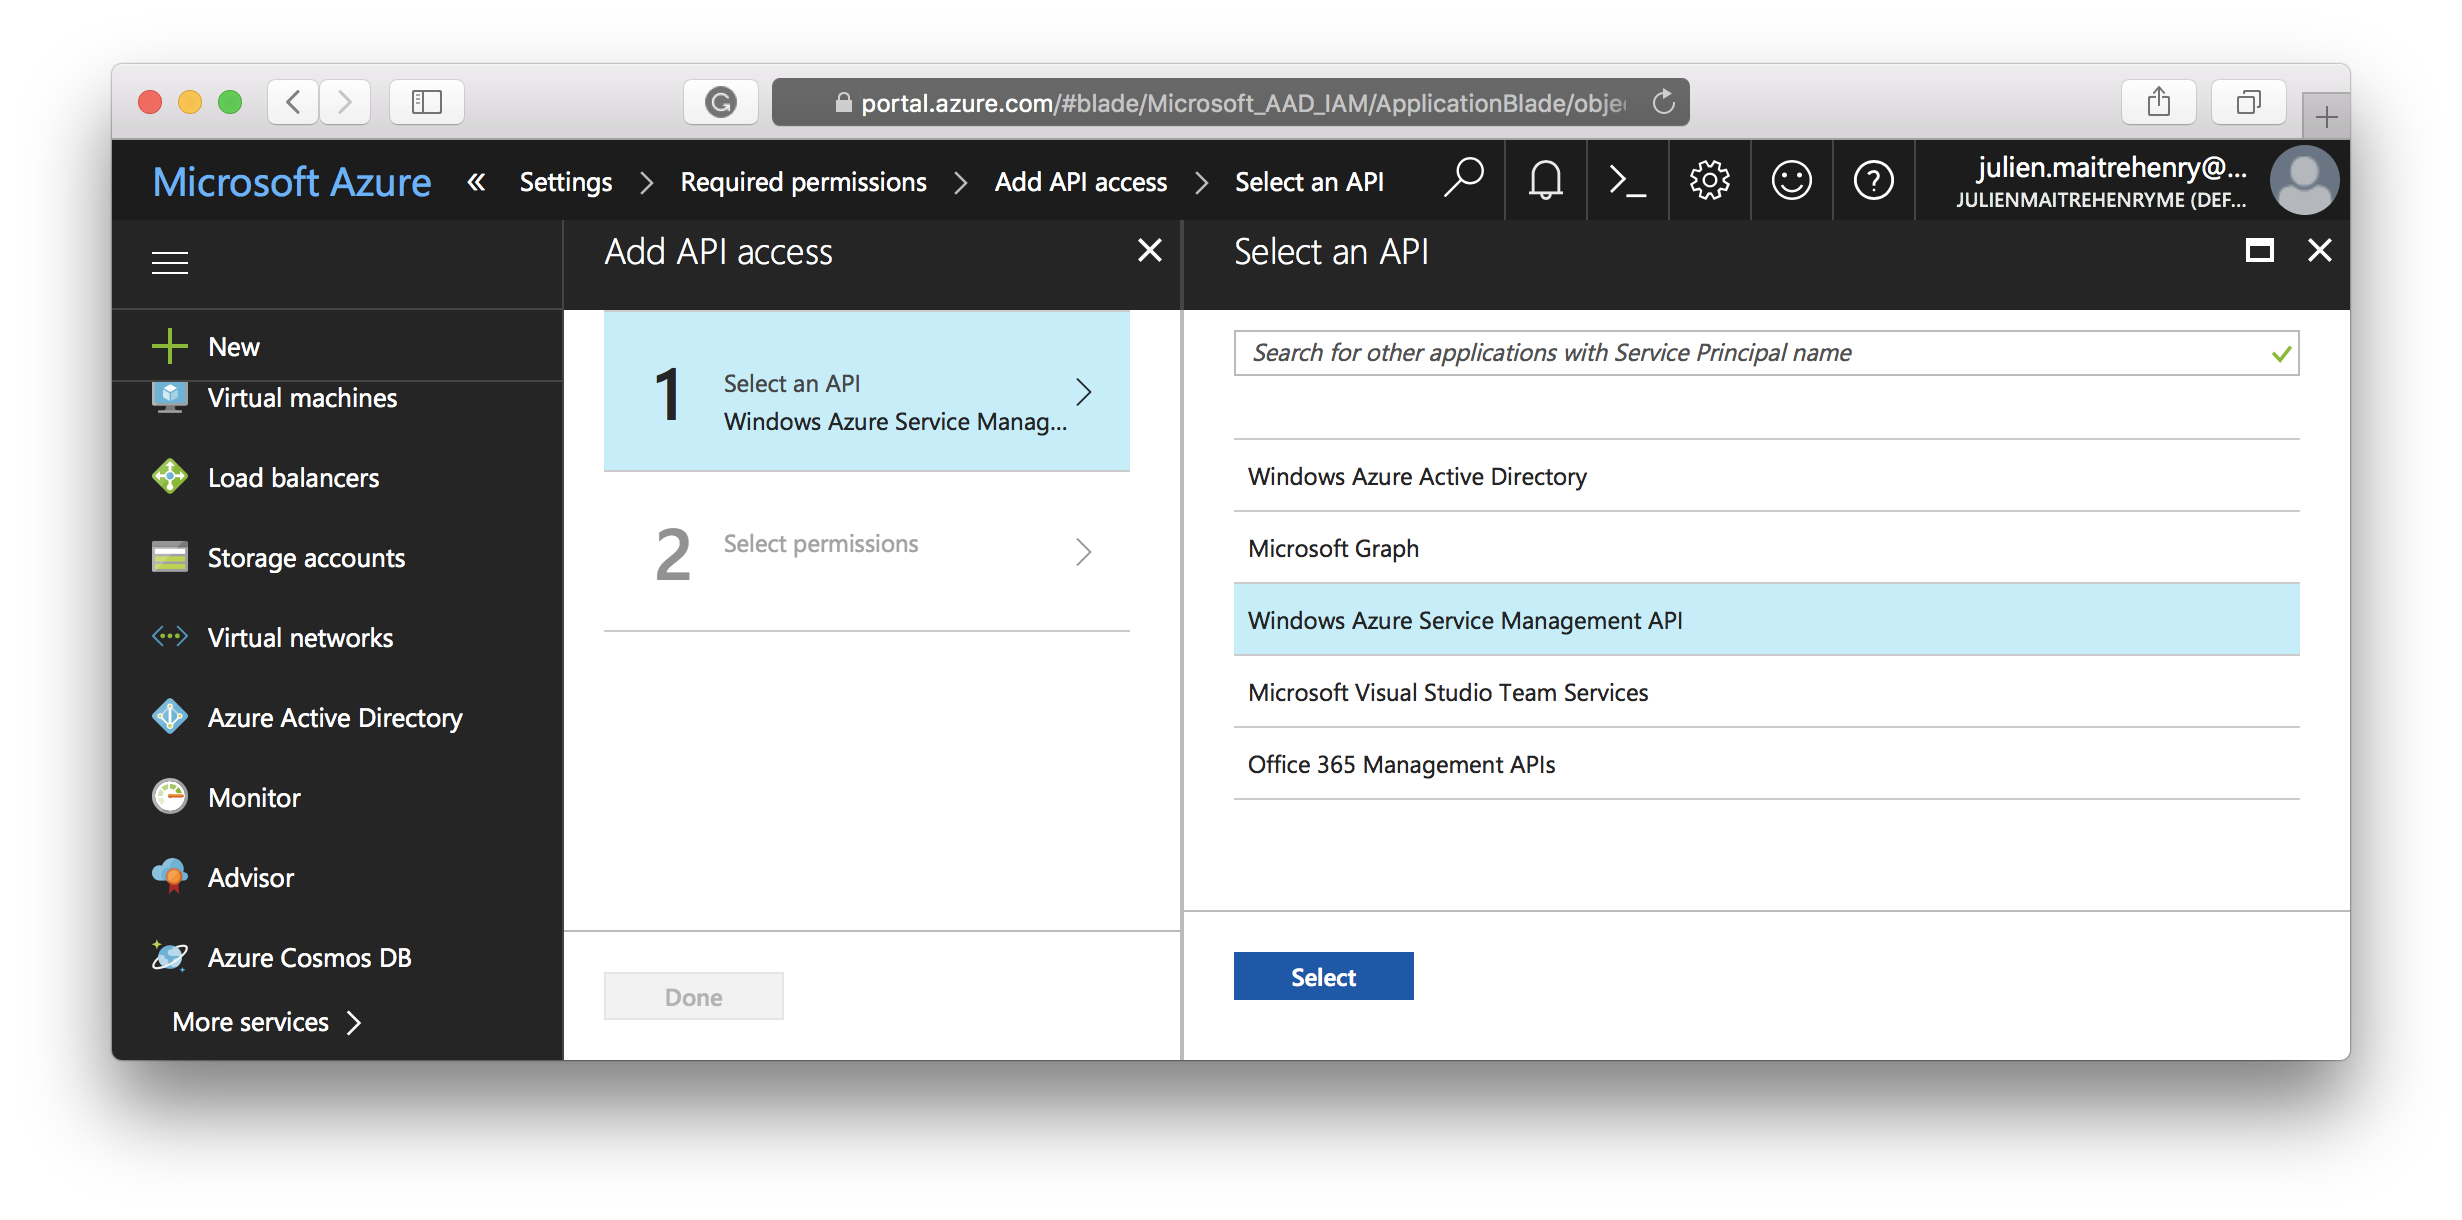Choose Microsoft Graph API

coord(1766,548)
